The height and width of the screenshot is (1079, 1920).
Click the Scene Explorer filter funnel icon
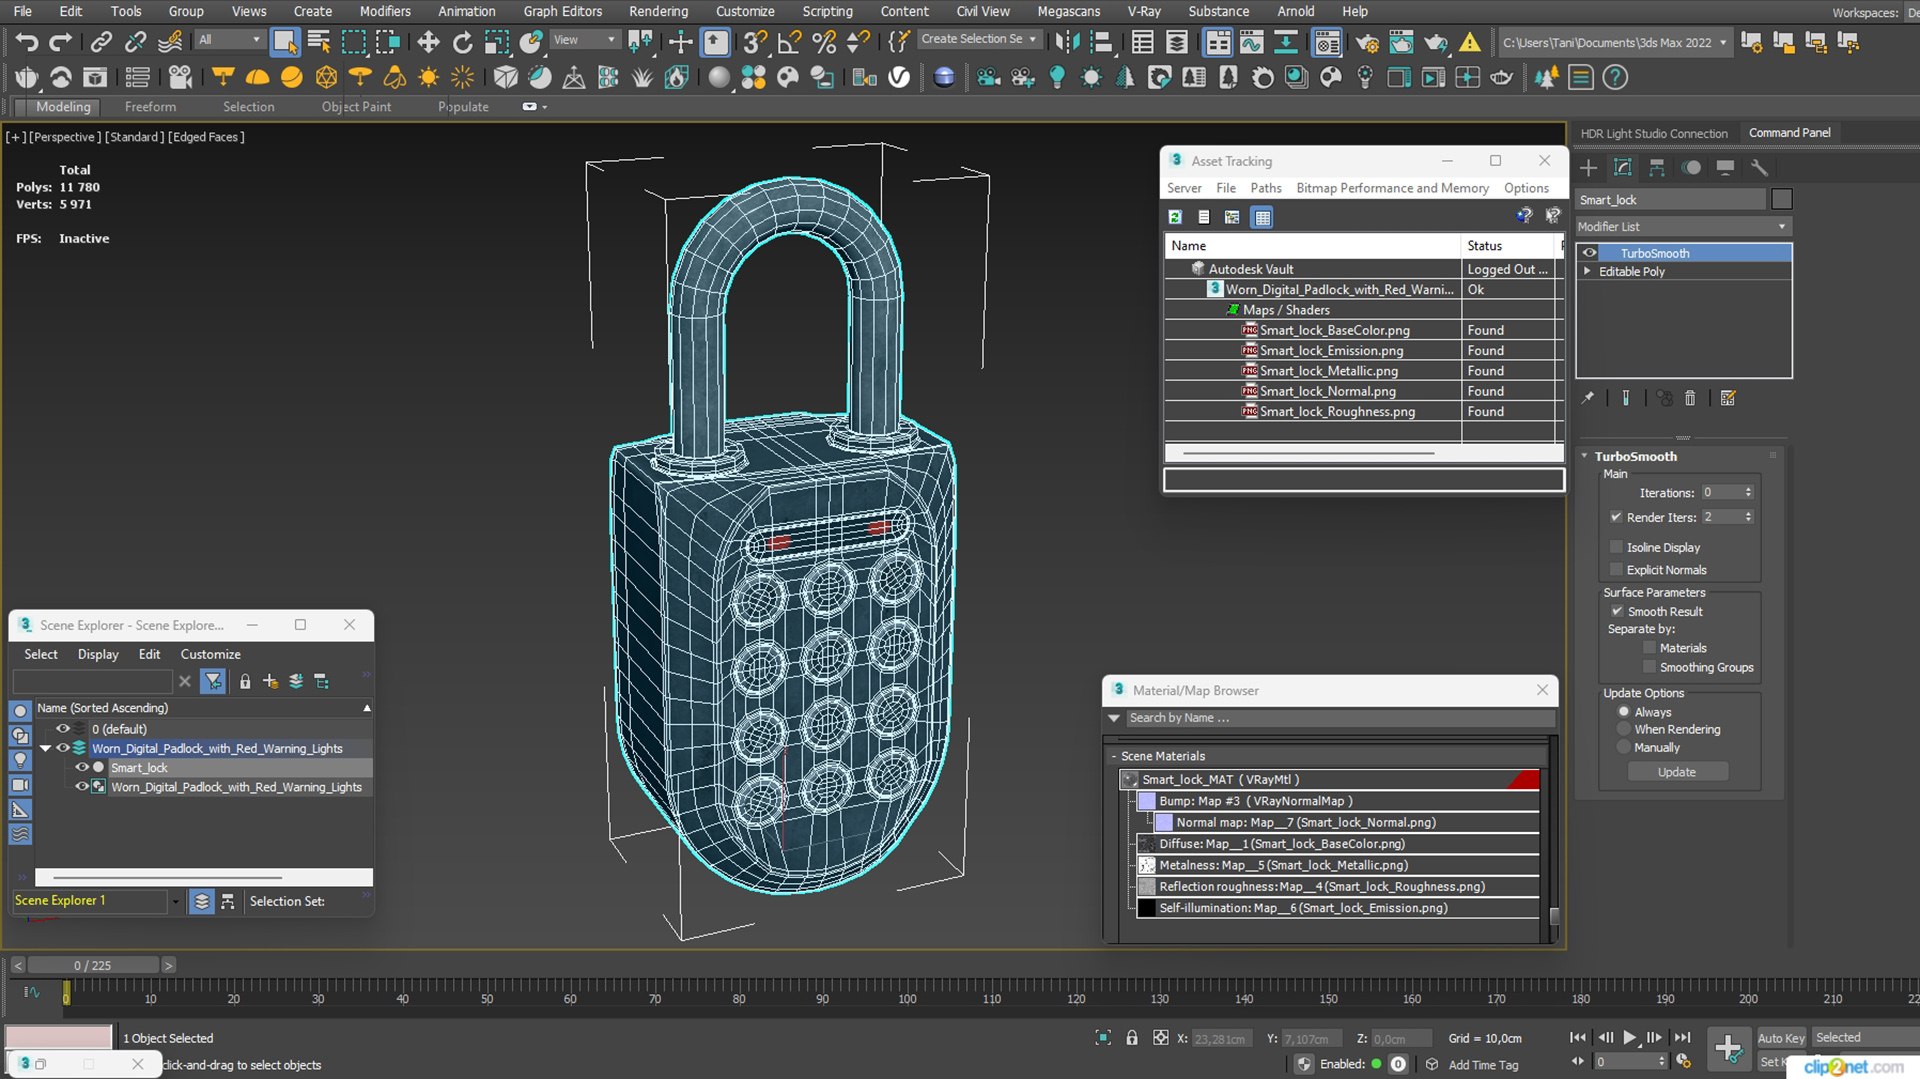tap(213, 682)
